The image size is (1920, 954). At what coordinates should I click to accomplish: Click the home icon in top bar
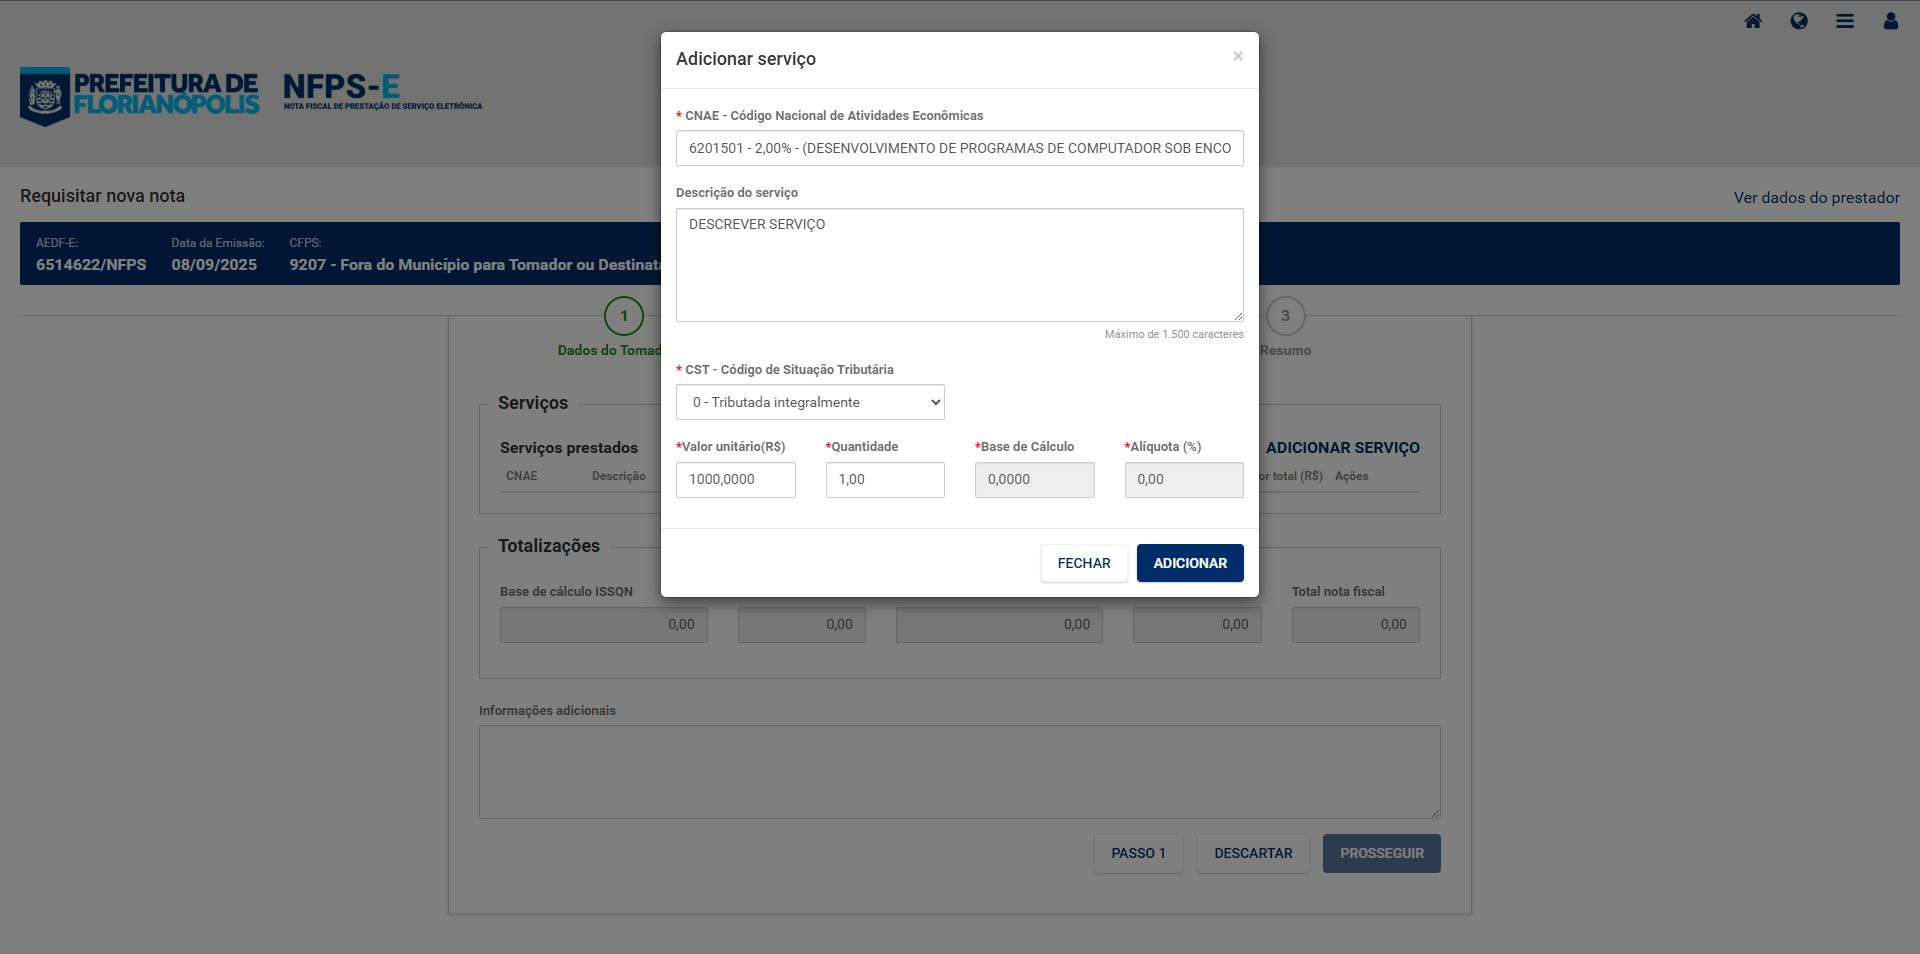click(1752, 21)
